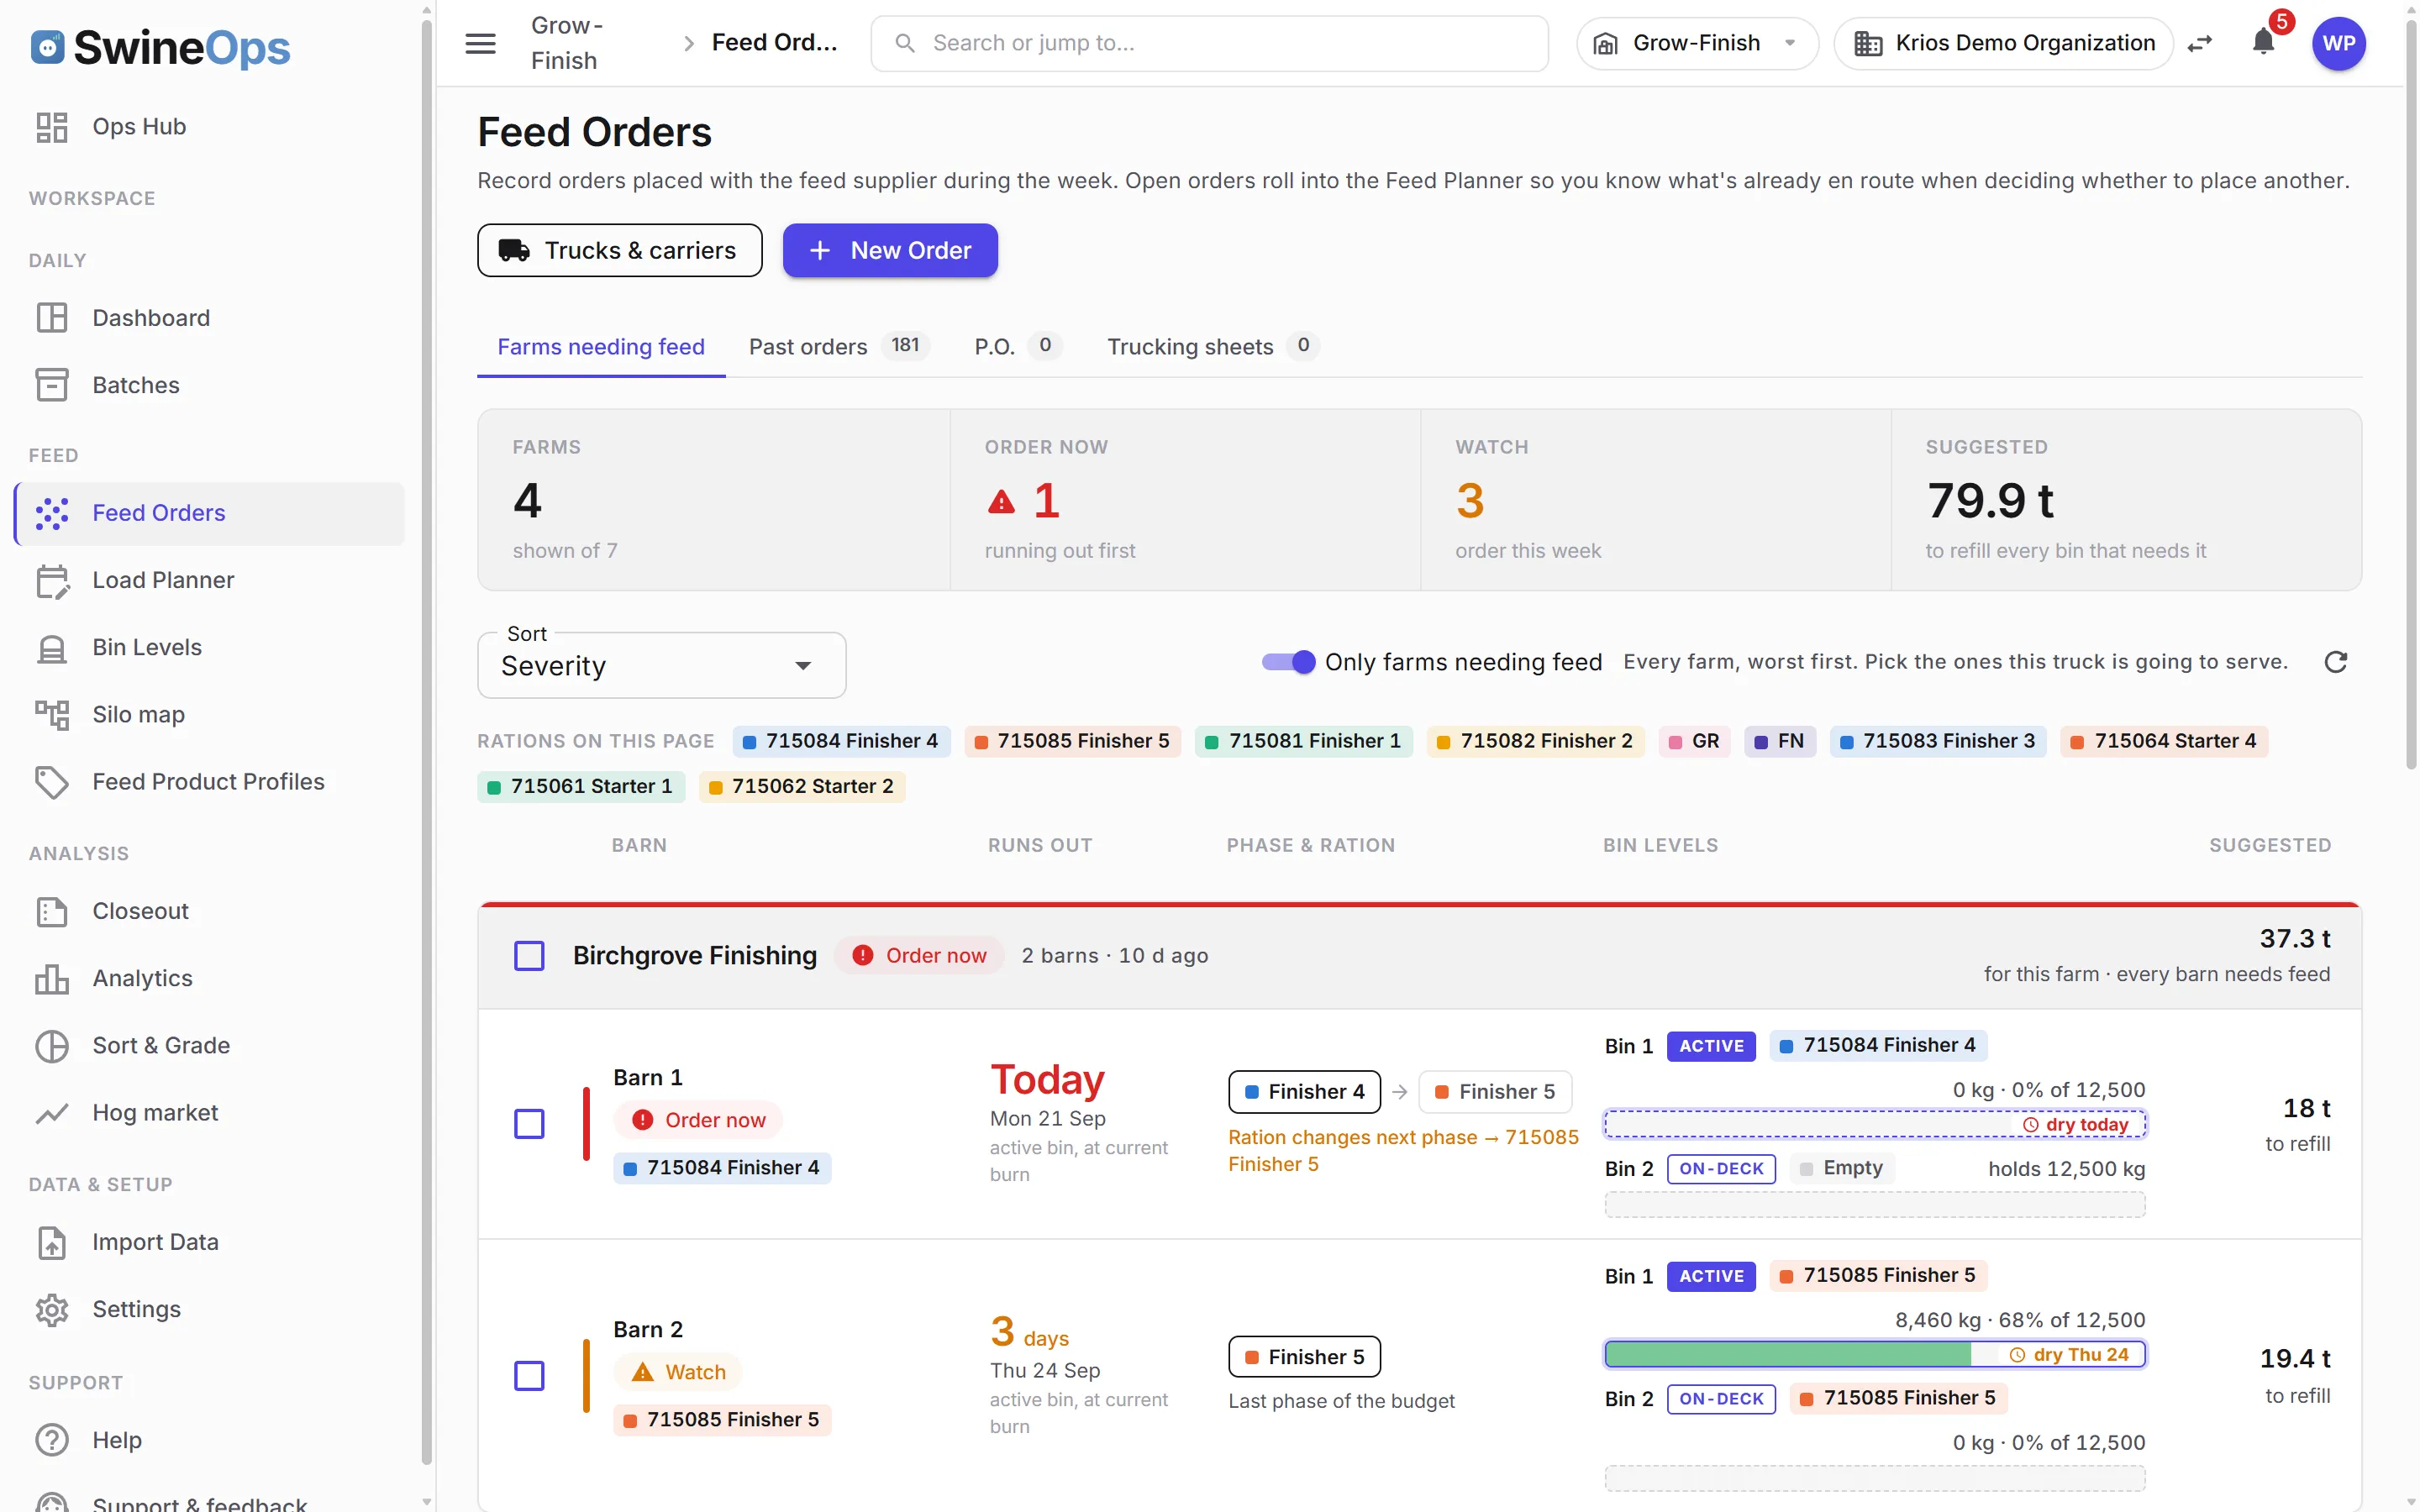Open the Sort Severity dropdown
Screen dimensions: 2420x1512
pos(661,665)
